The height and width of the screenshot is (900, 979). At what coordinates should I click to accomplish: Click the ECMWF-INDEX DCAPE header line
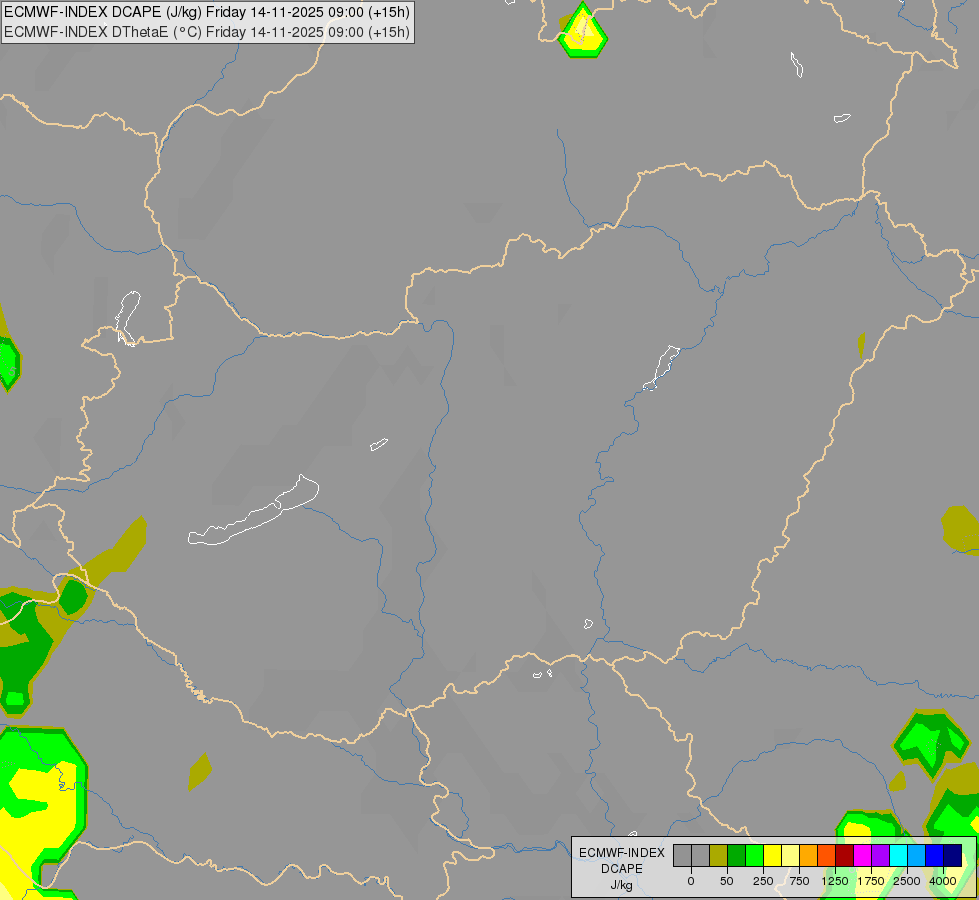coord(207,12)
